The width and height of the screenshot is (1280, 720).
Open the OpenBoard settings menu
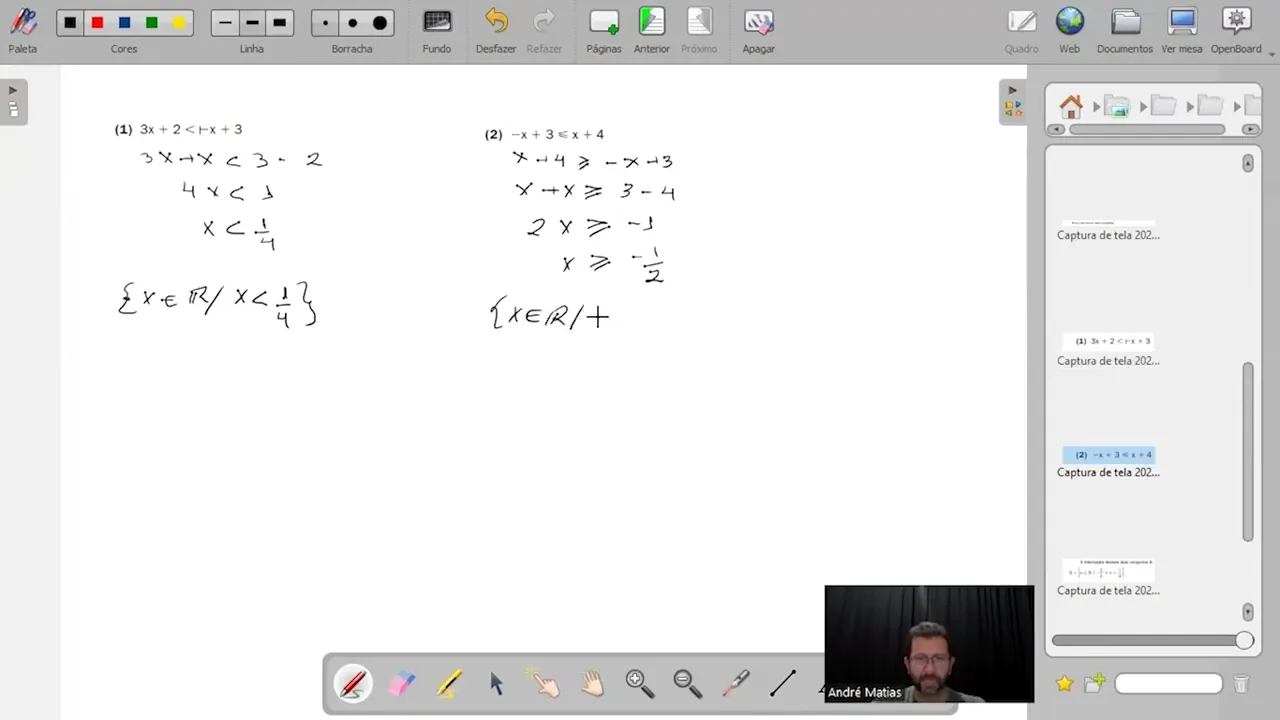[x=1237, y=30]
